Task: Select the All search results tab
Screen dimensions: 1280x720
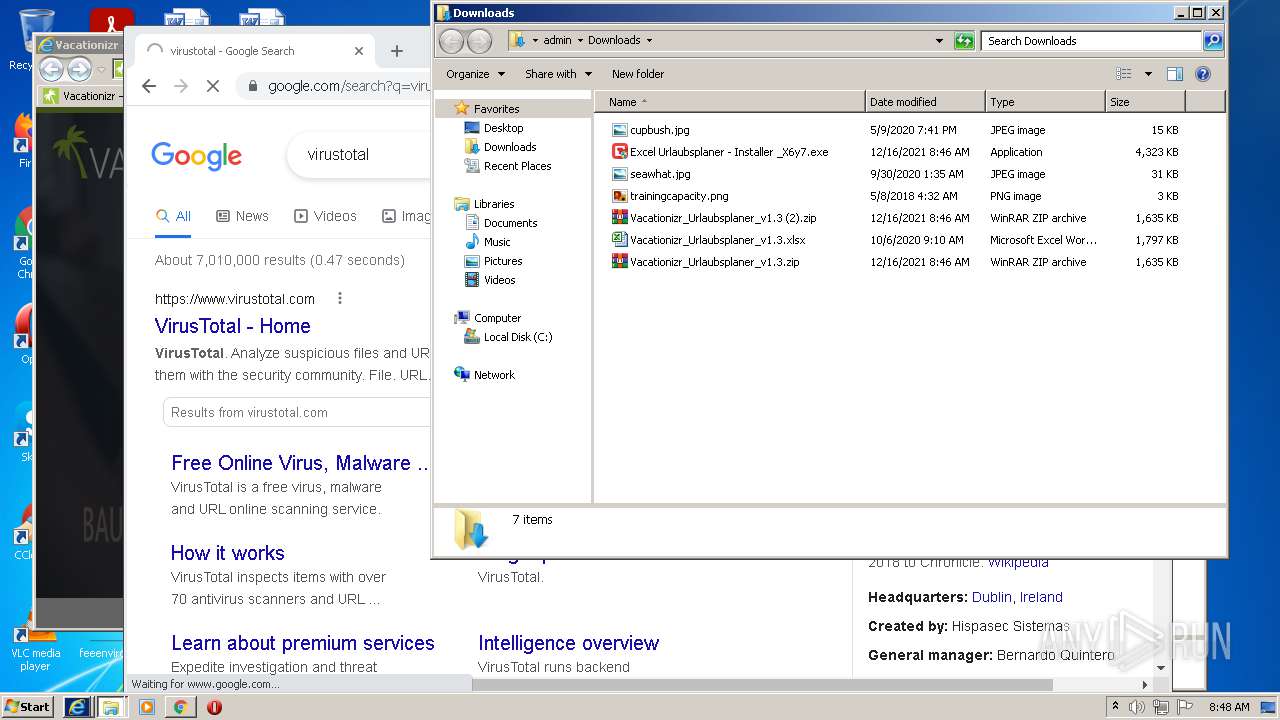Action: tap(173, 216)
